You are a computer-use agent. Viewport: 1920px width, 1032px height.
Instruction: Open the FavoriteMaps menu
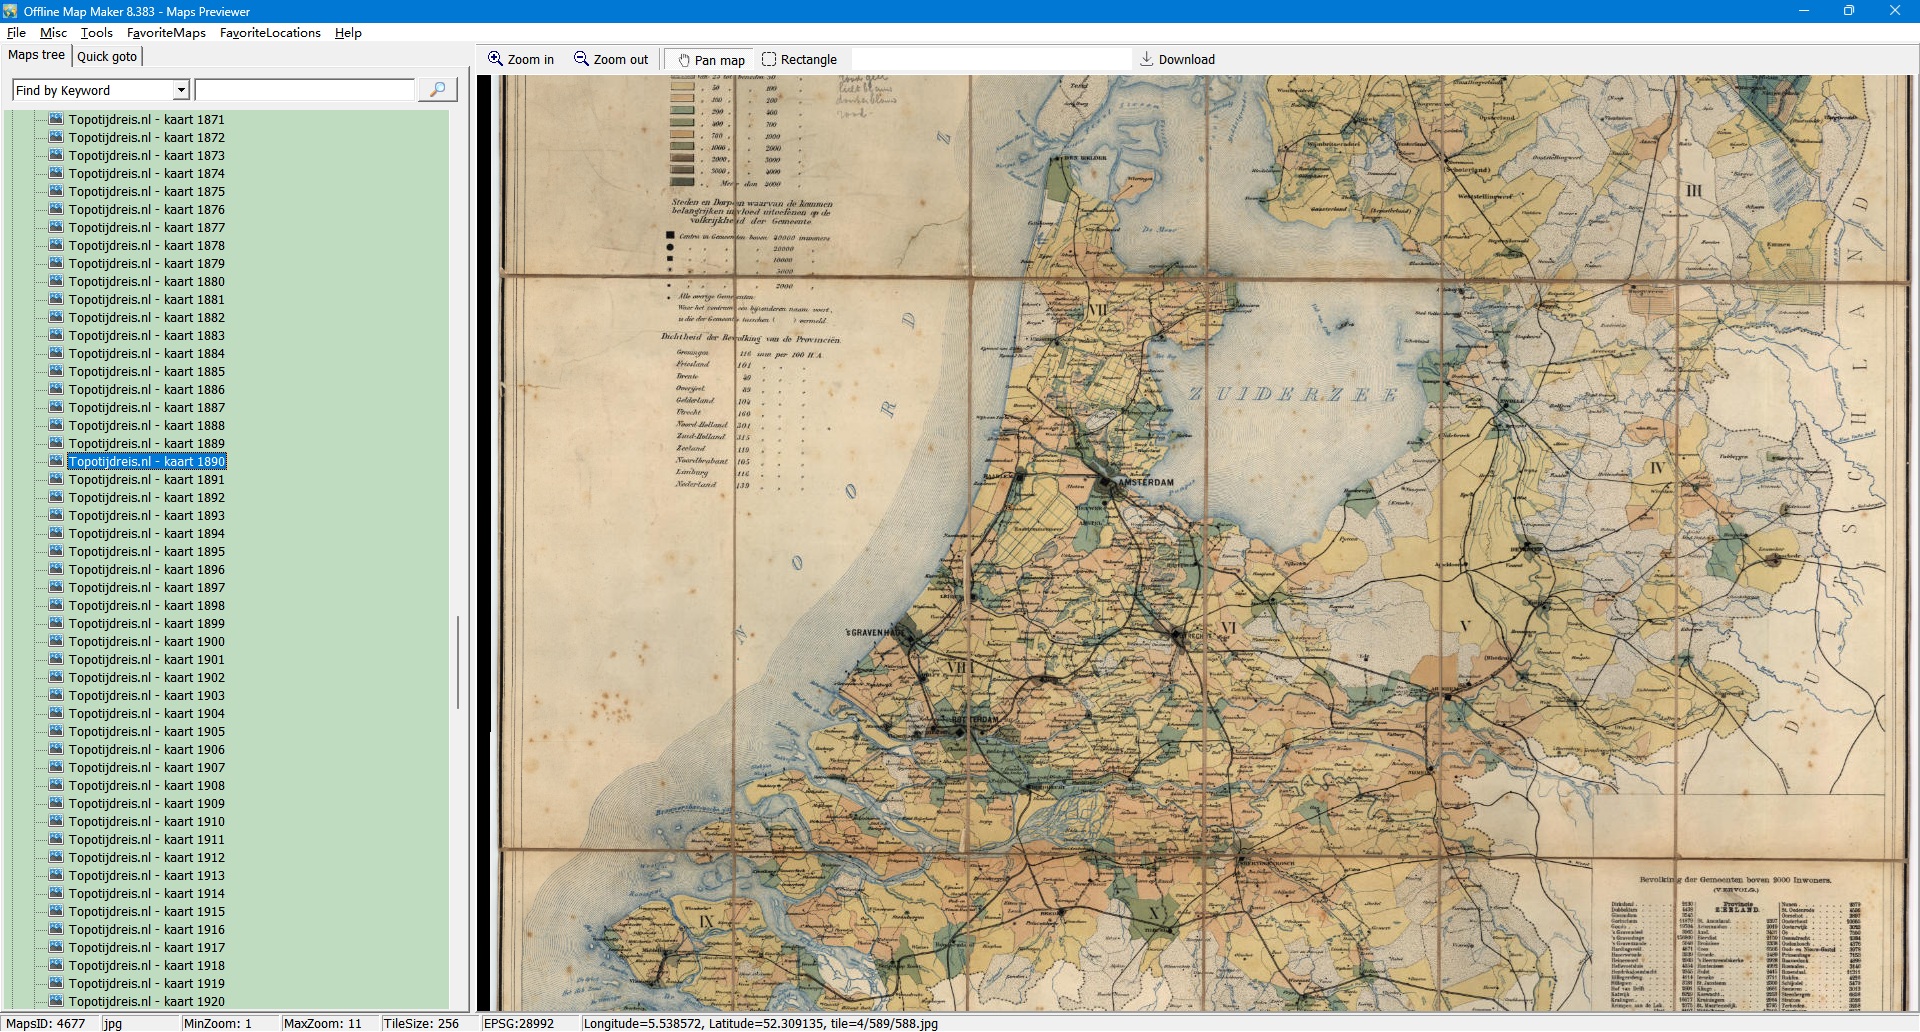coord(166,32)
